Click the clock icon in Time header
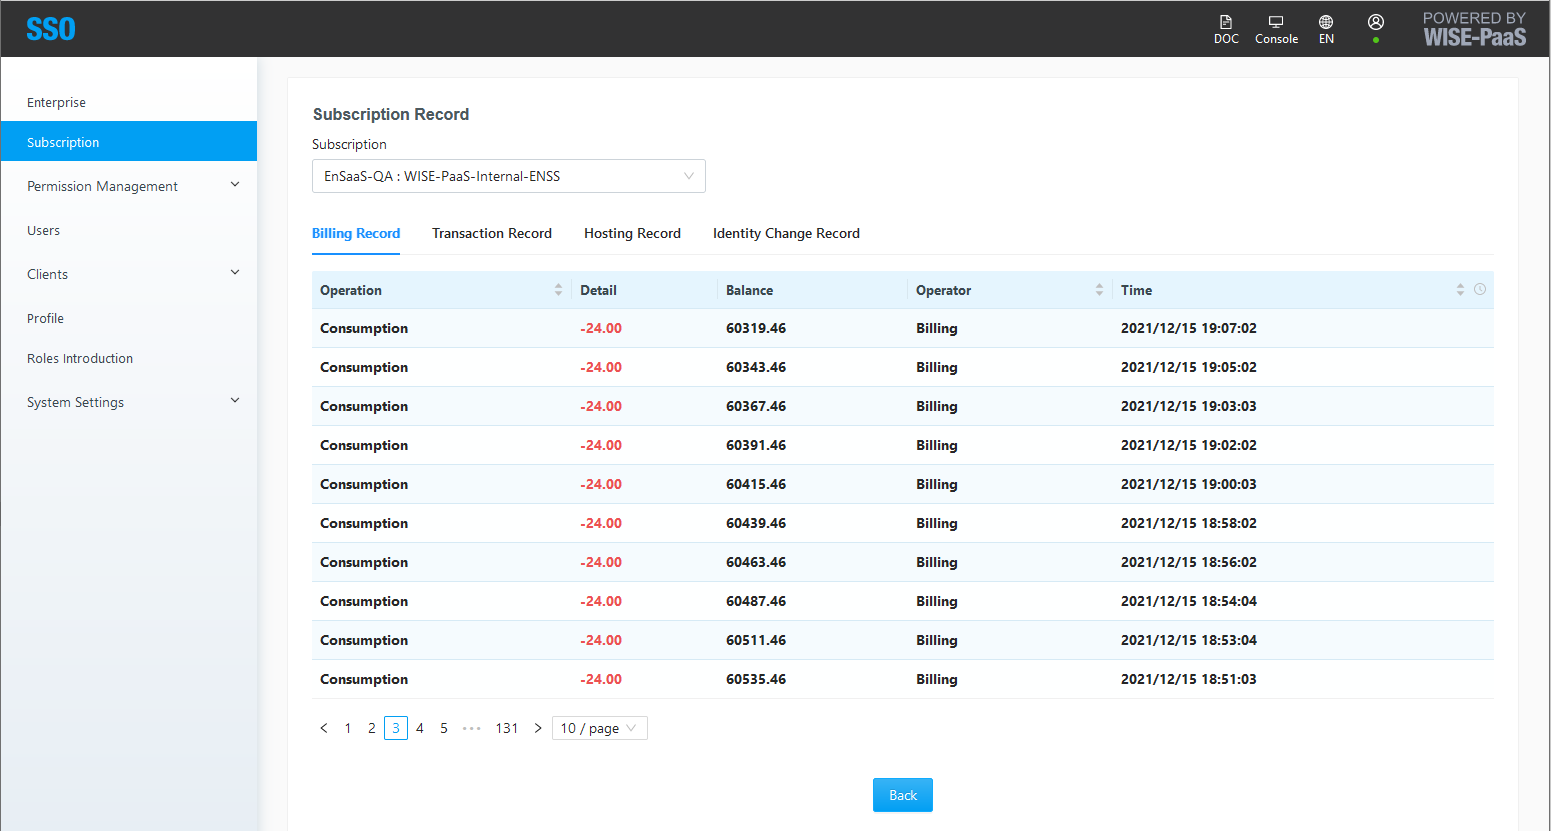 point(1480,289)
